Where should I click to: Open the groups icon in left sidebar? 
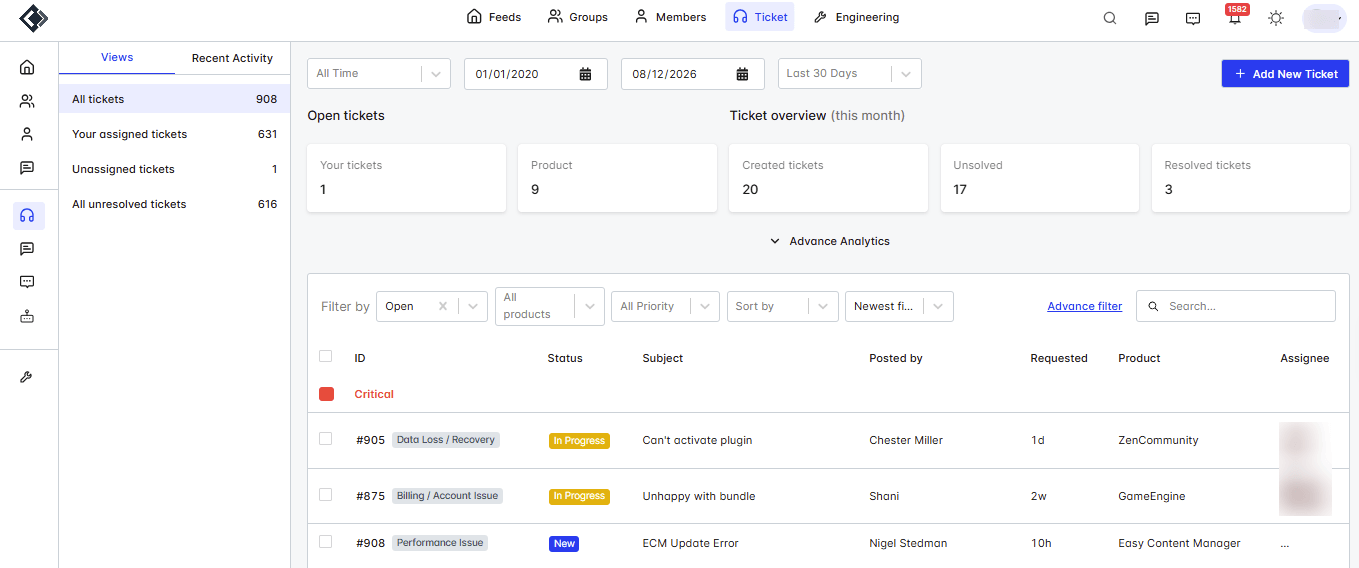[x=27, y=101]
